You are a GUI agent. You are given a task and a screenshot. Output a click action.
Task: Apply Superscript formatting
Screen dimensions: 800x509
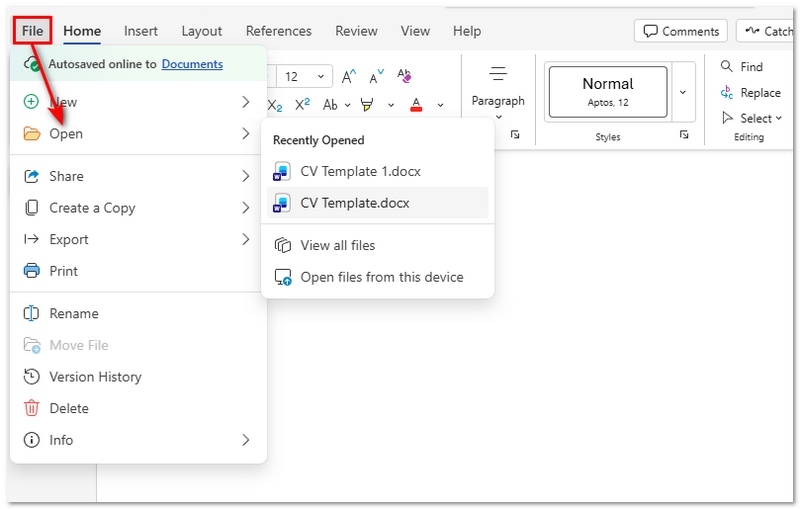coord(302,104)
